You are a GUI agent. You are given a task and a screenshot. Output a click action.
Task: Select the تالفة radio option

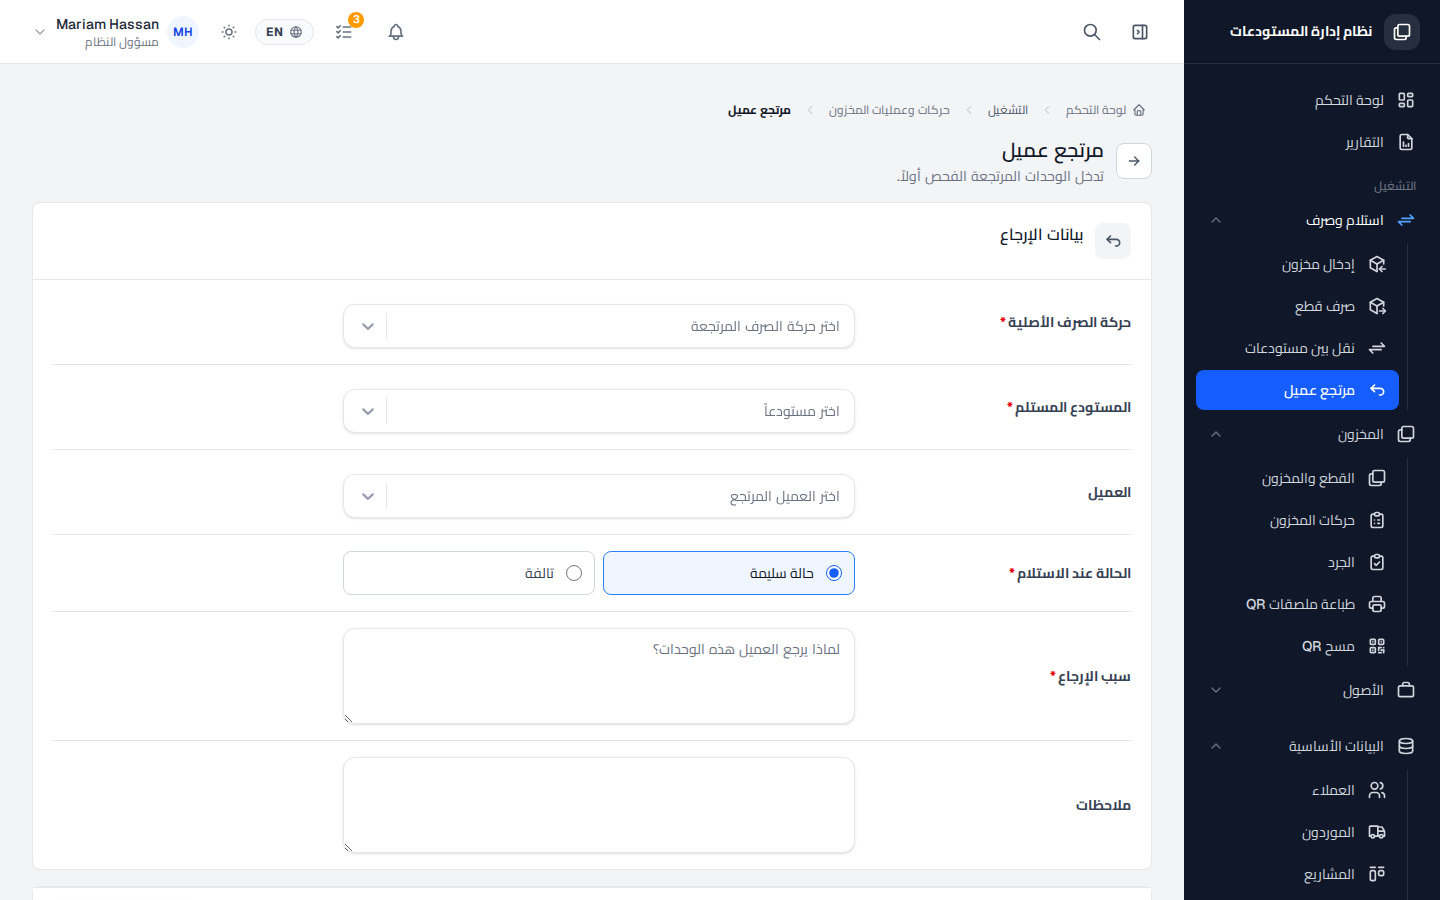click(x=469, y=573)
